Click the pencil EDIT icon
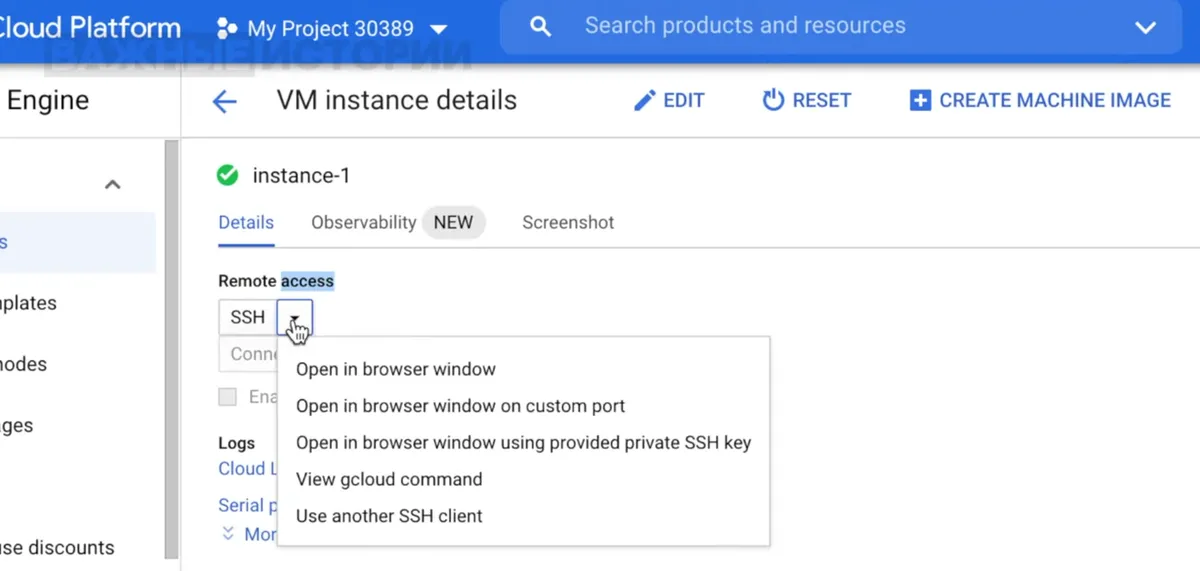 click(x=645, y=100)
